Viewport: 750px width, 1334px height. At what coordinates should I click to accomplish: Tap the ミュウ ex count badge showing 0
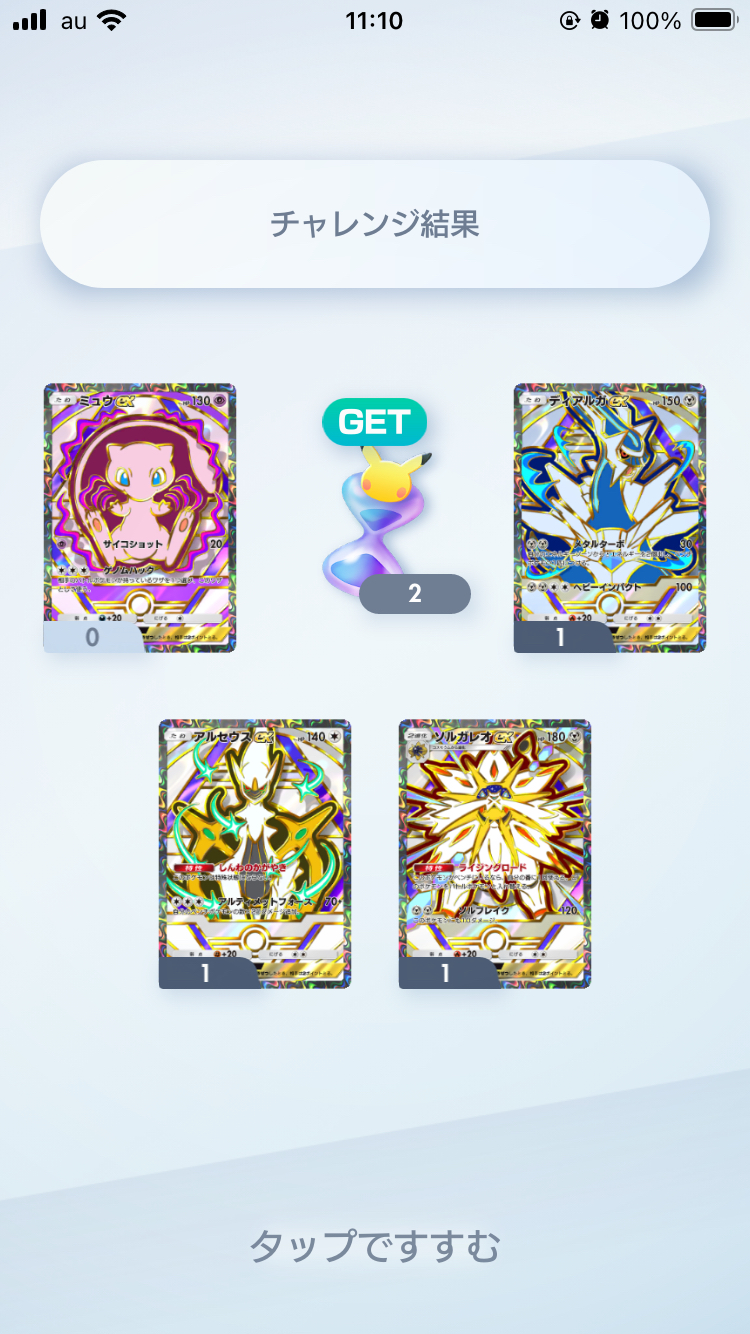pos(93,637)
